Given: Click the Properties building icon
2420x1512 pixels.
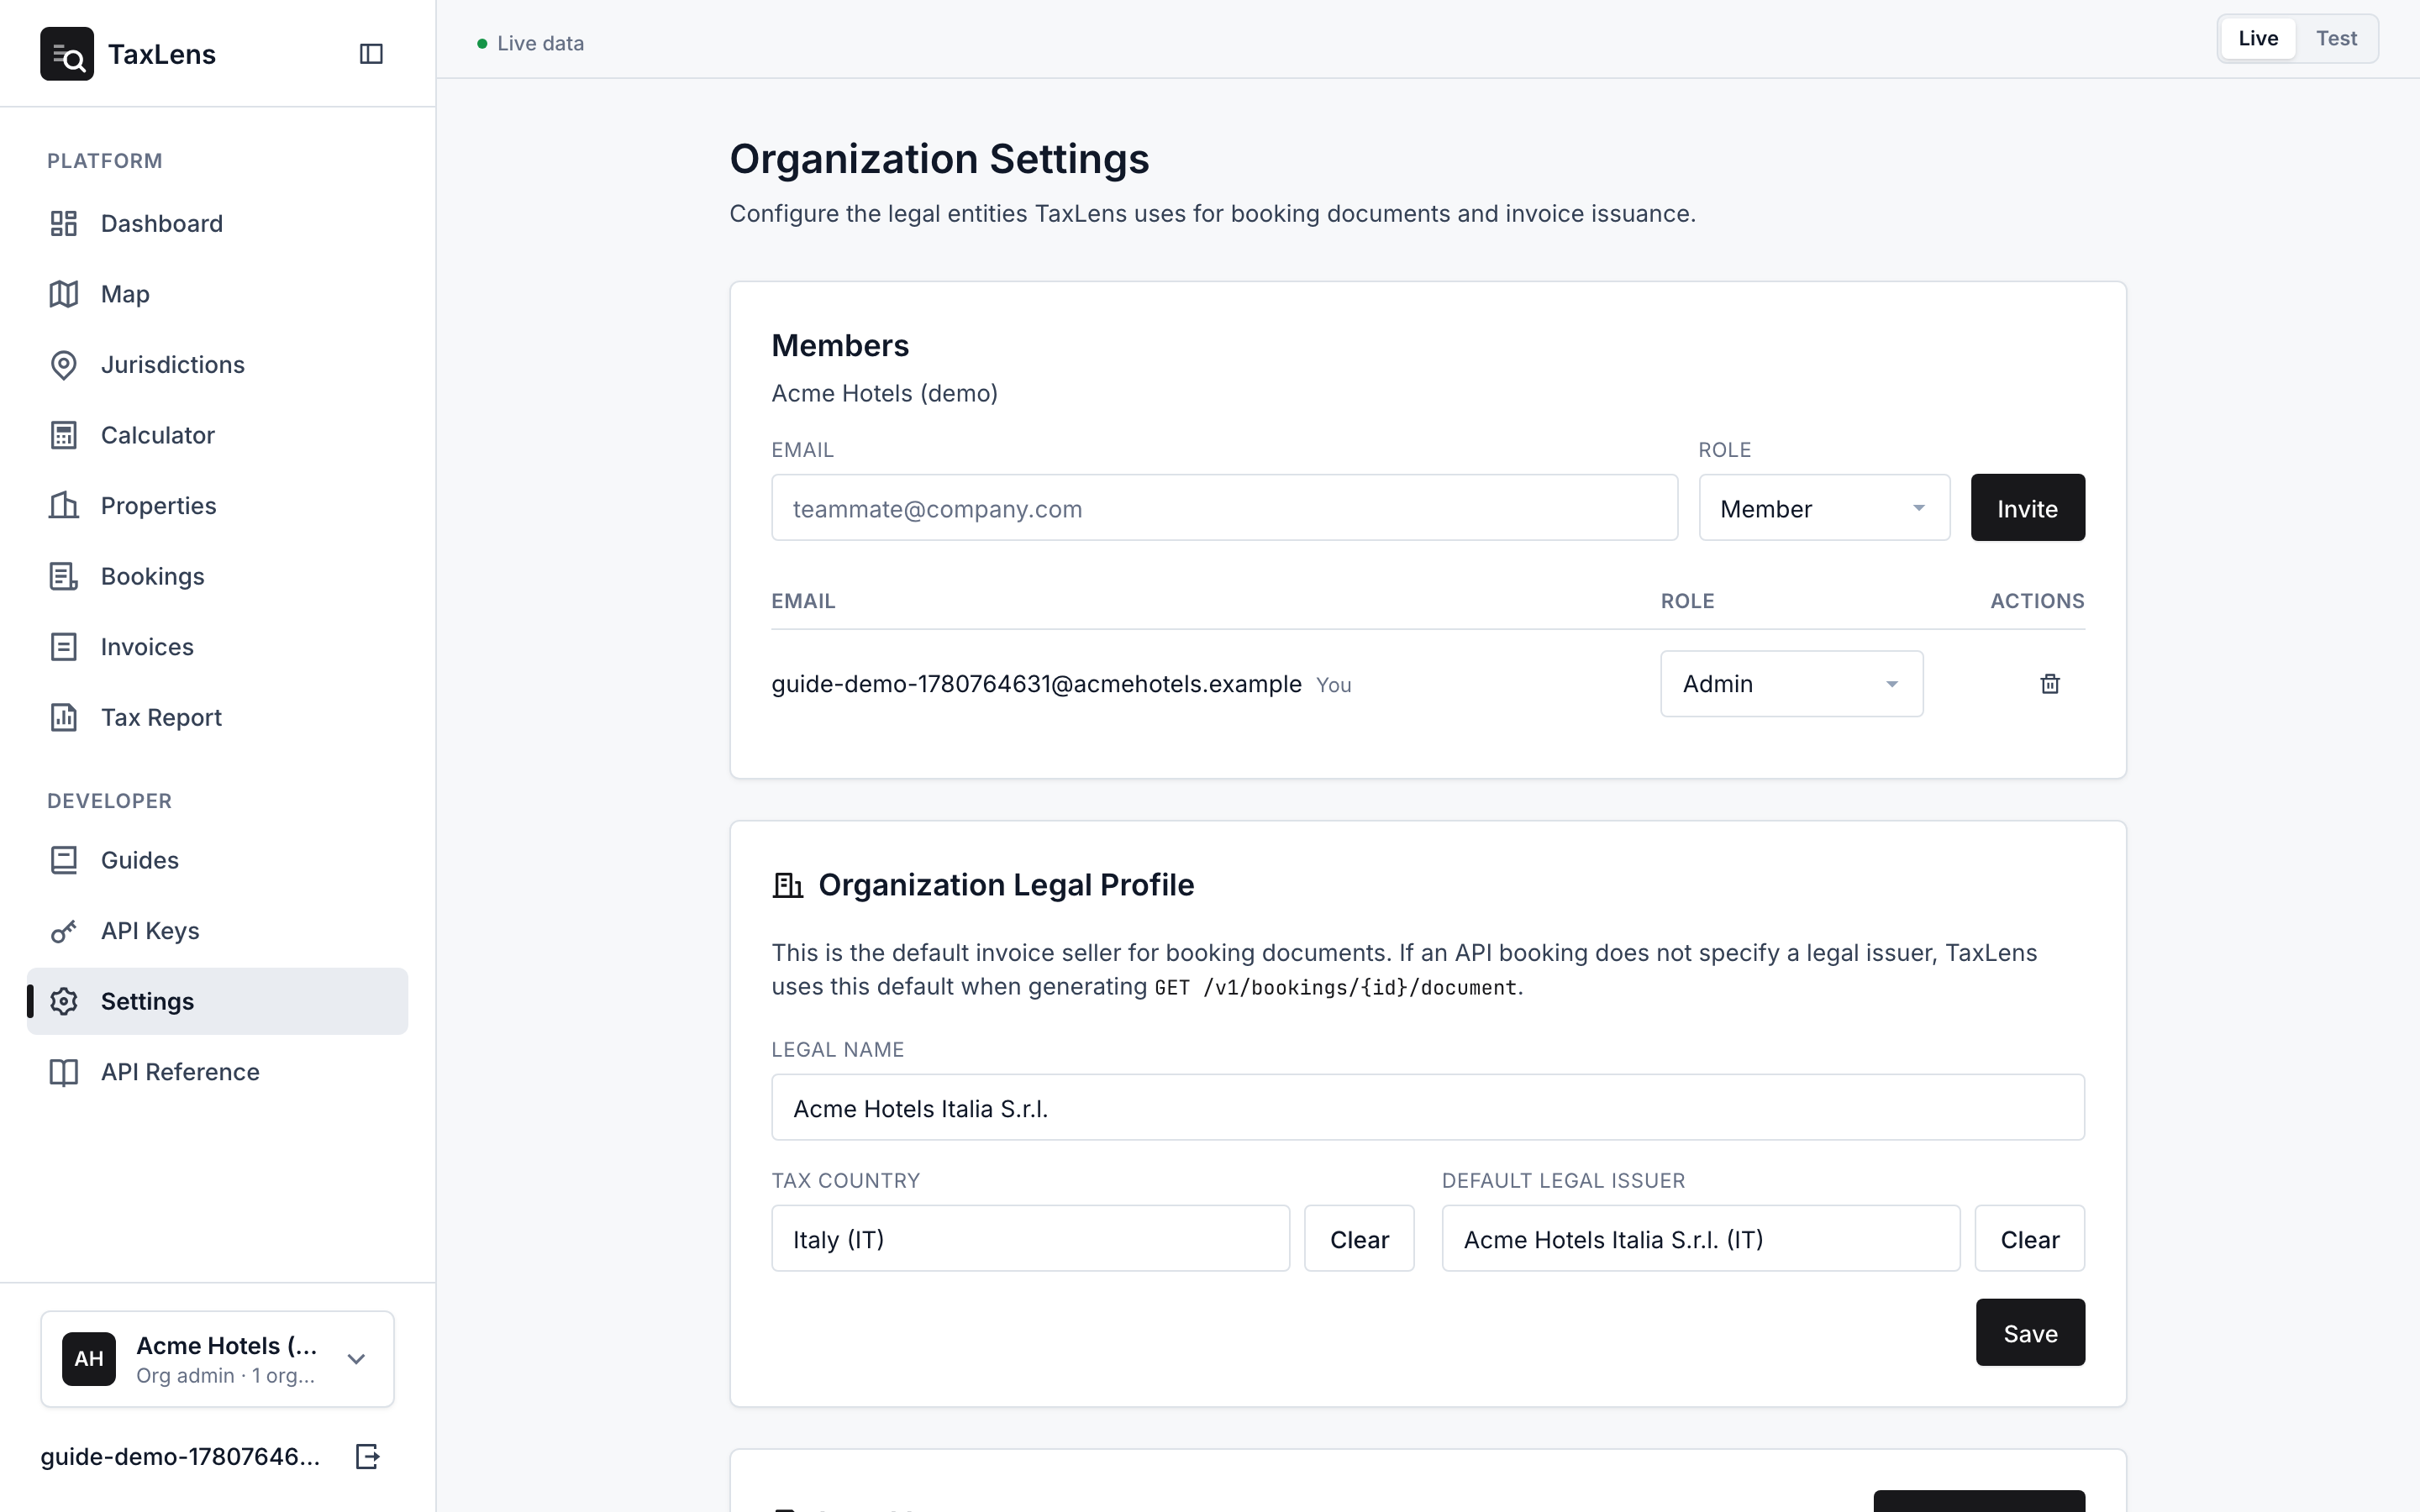Looking at the screenshot, I should 64,506.
